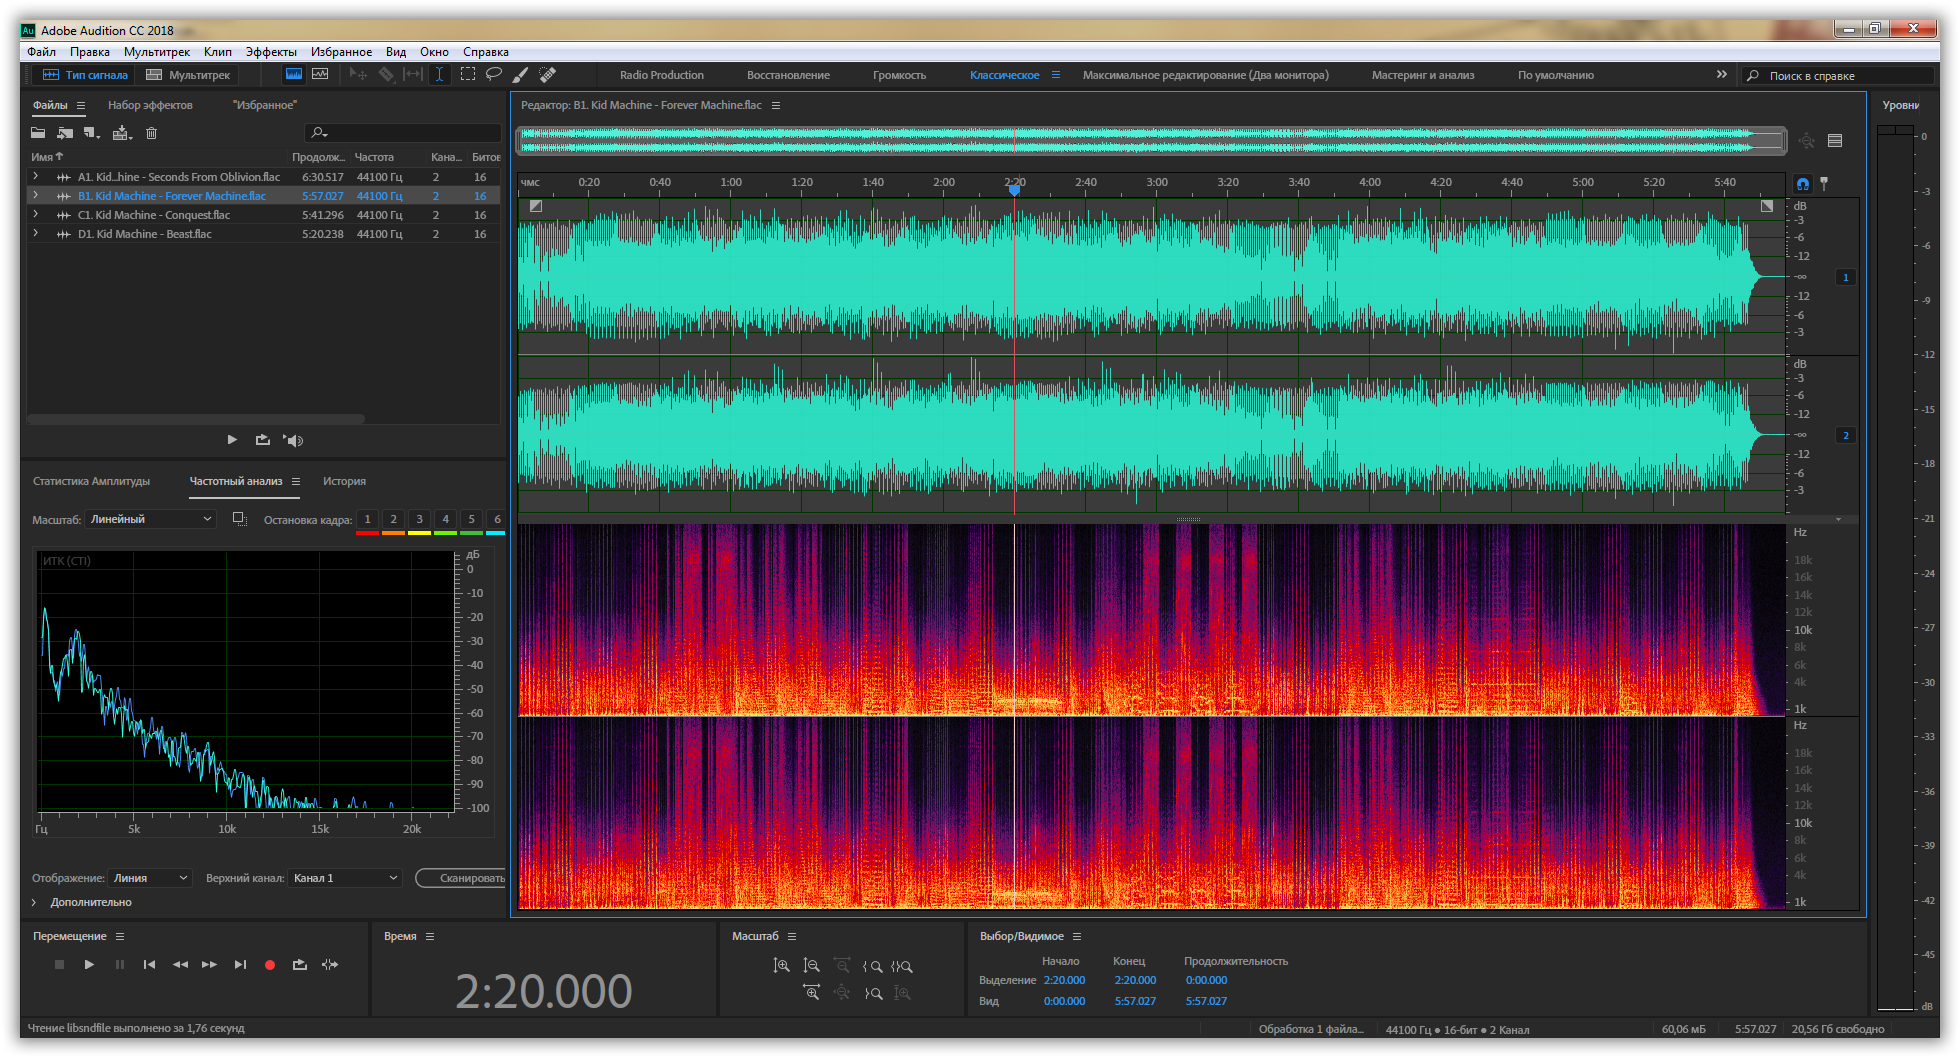Switch to Мультитрек view button
Viewport: 1960px width, 1058px height.
pos(189,75)
